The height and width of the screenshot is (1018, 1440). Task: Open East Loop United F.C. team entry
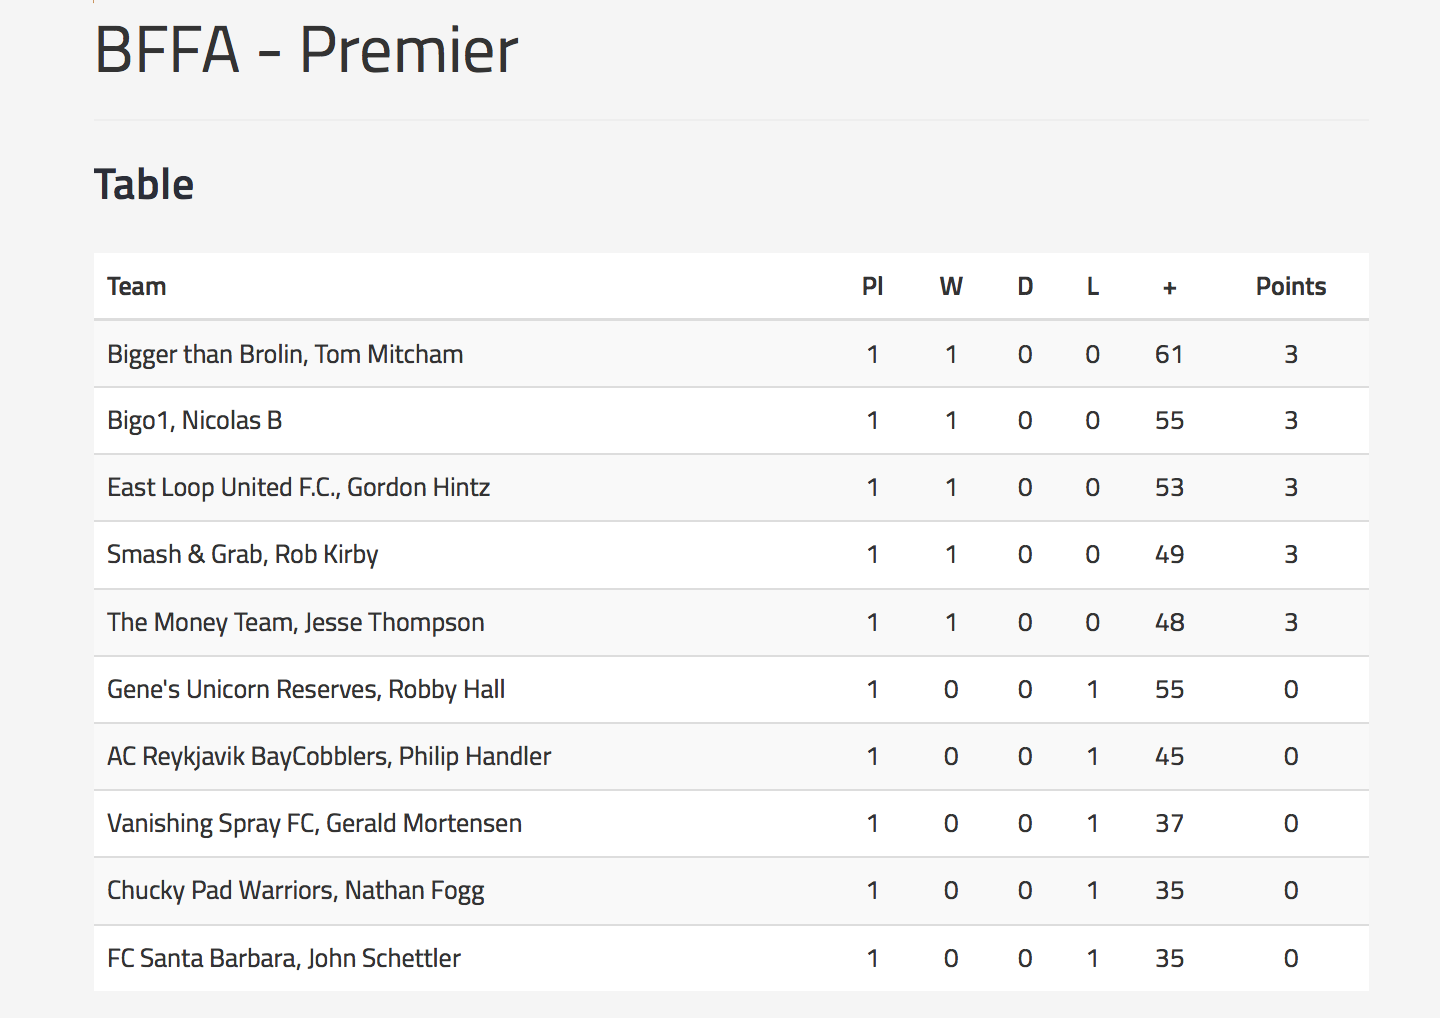tap(298, 488)
